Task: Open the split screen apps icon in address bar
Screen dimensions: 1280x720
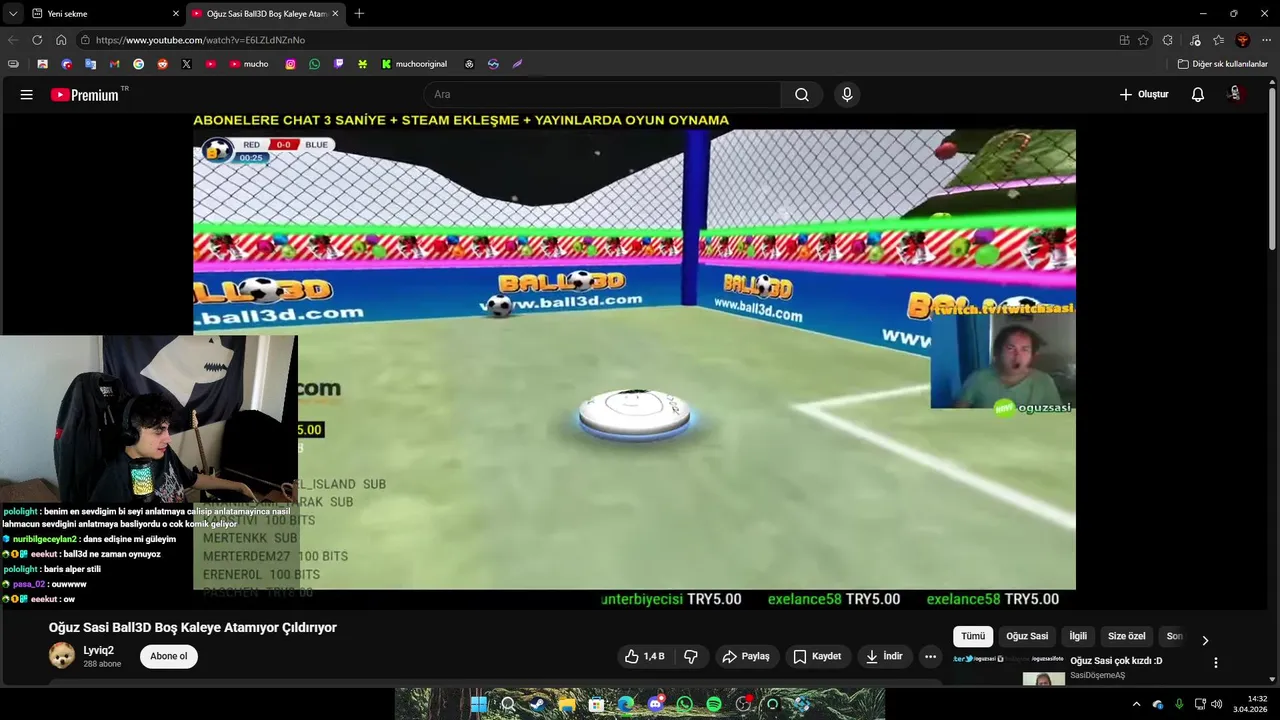Action: [1124, 40]
